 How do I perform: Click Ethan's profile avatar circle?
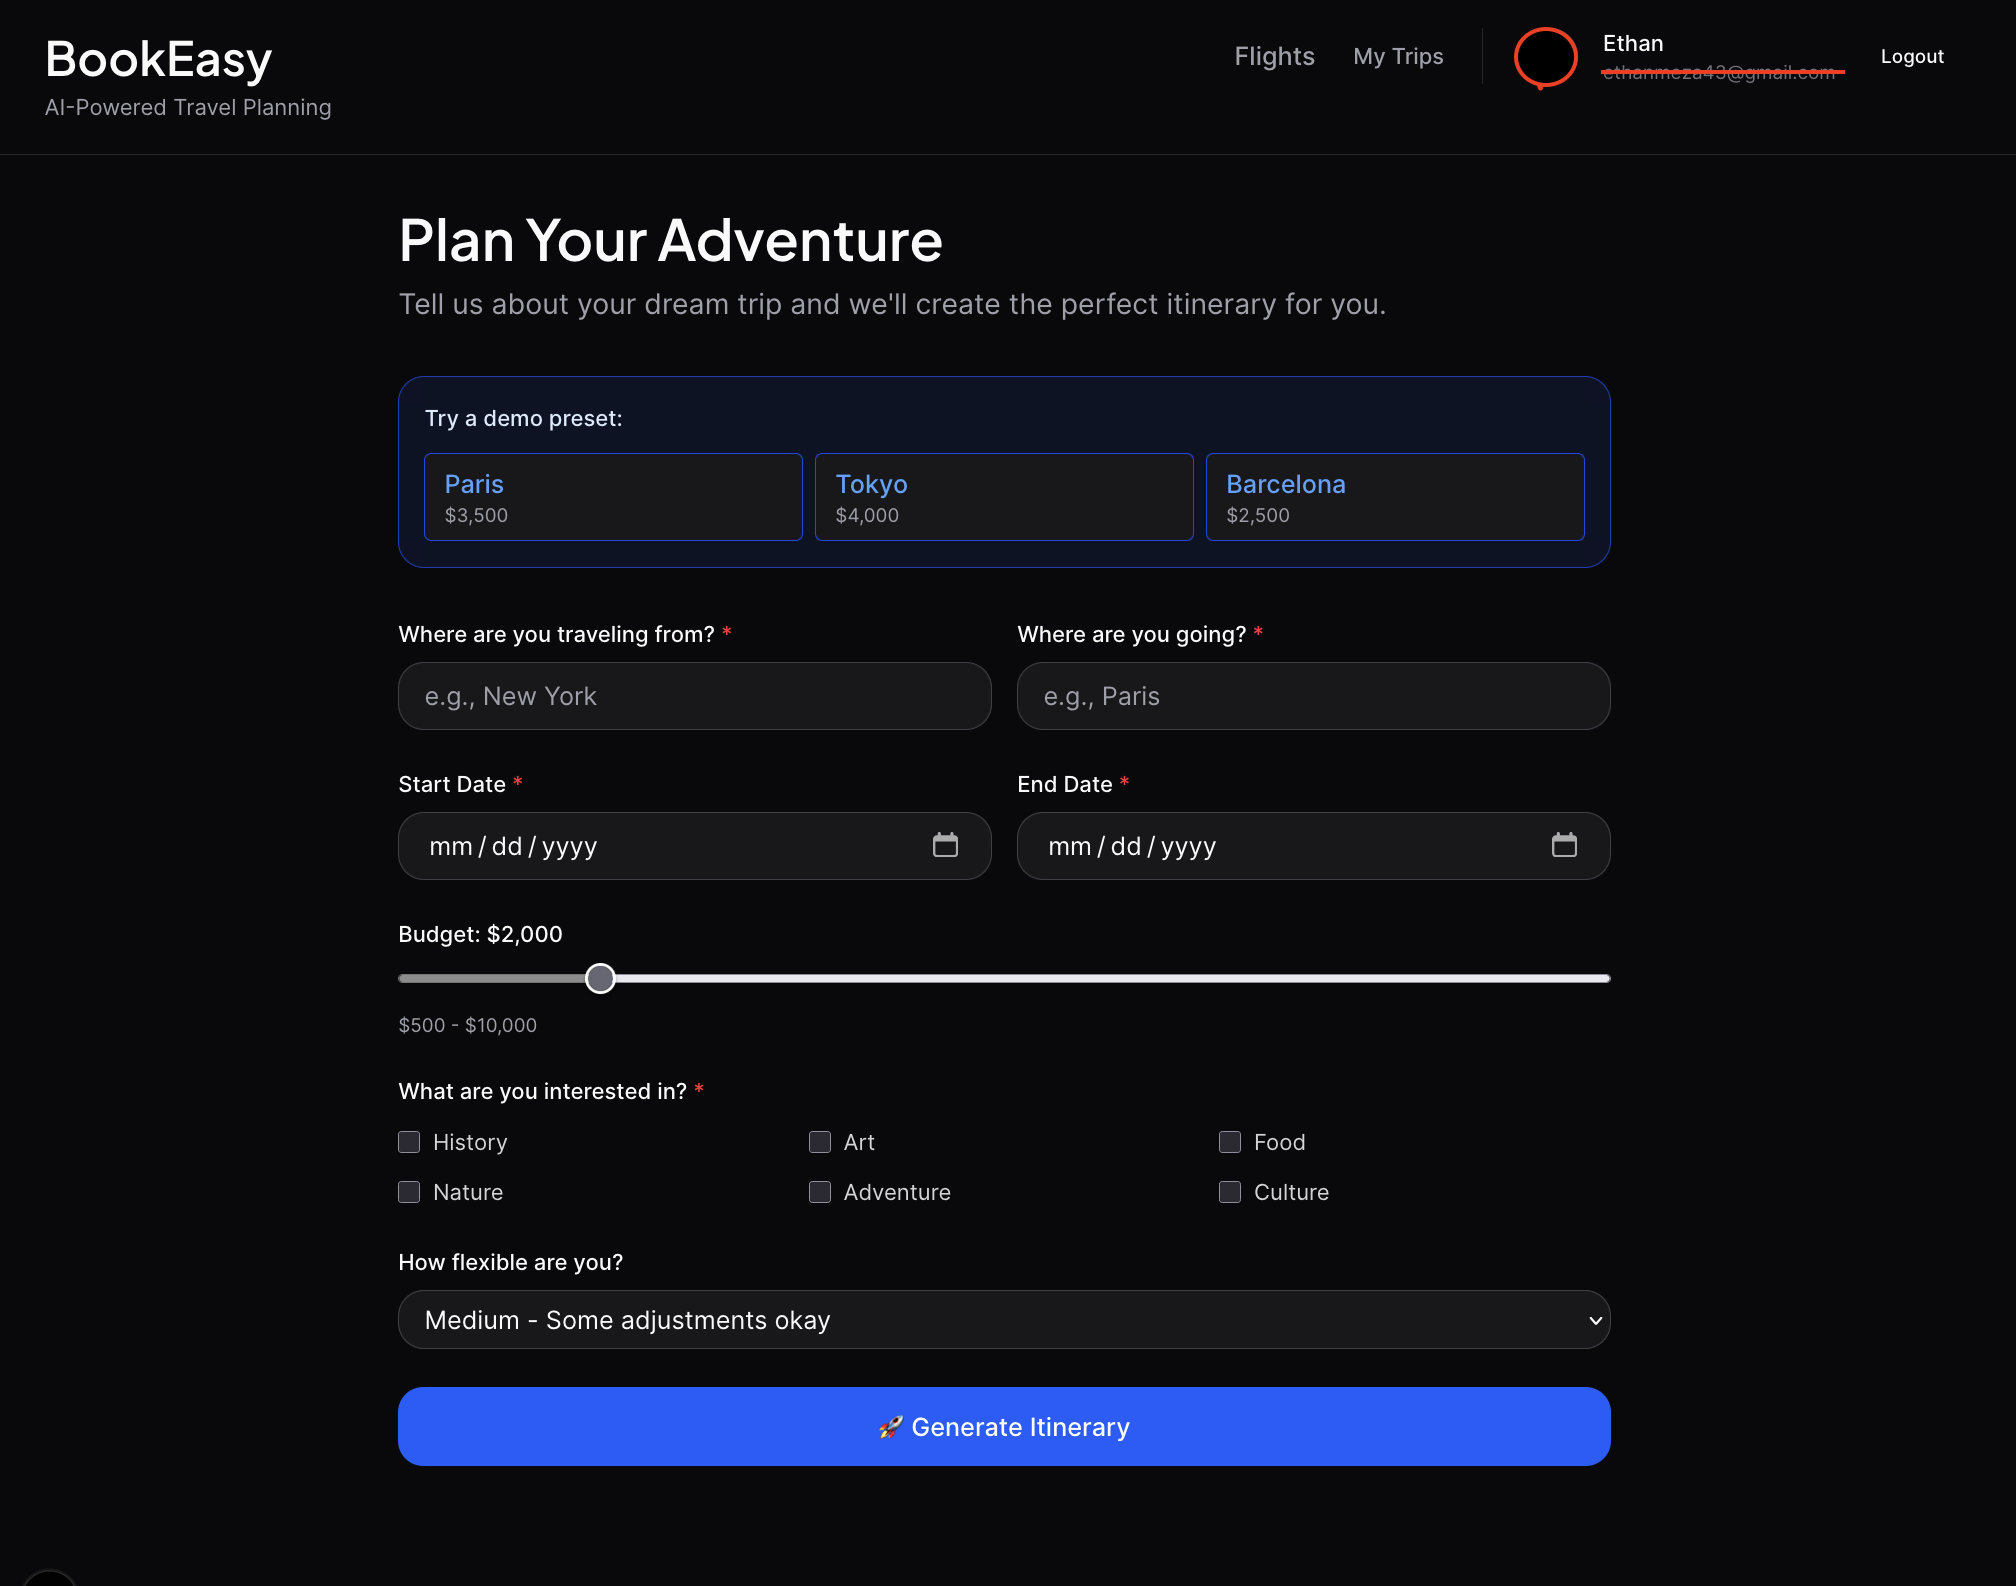pyautogui.click(x=1545, y=57)
